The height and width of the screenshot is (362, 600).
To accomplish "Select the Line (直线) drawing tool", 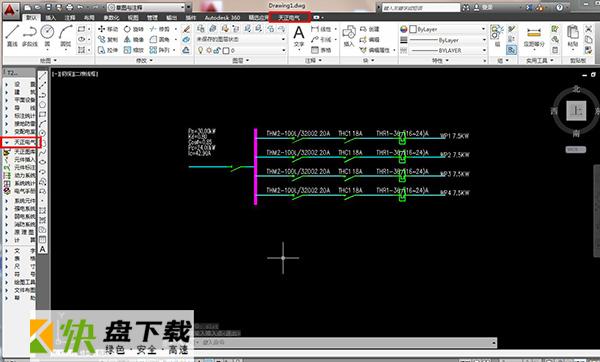I will click(12, 36).
